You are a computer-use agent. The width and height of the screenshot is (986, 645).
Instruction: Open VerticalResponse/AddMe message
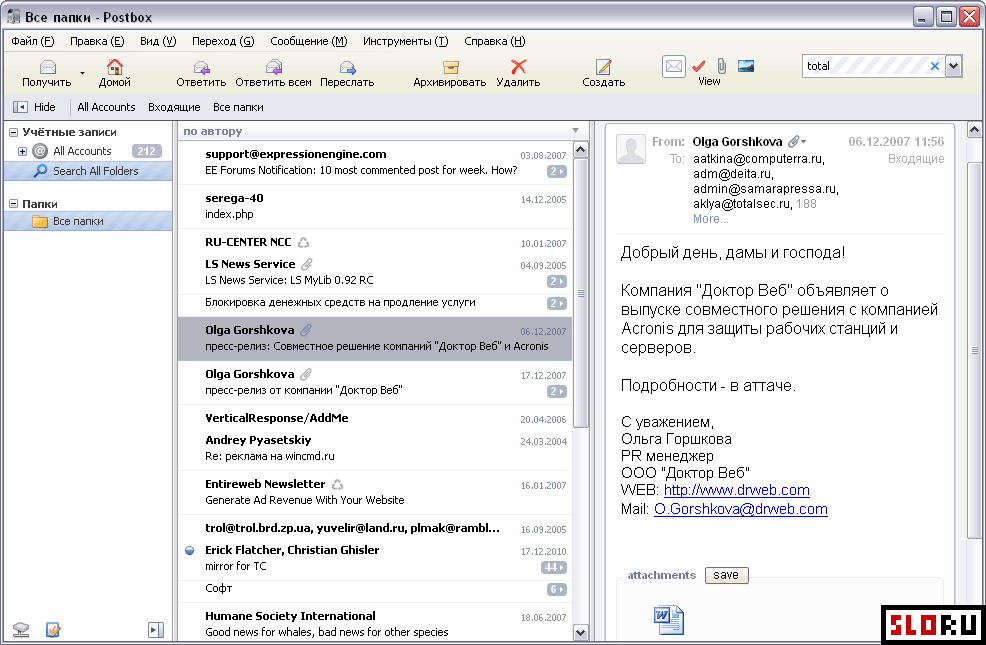(375, 418)
